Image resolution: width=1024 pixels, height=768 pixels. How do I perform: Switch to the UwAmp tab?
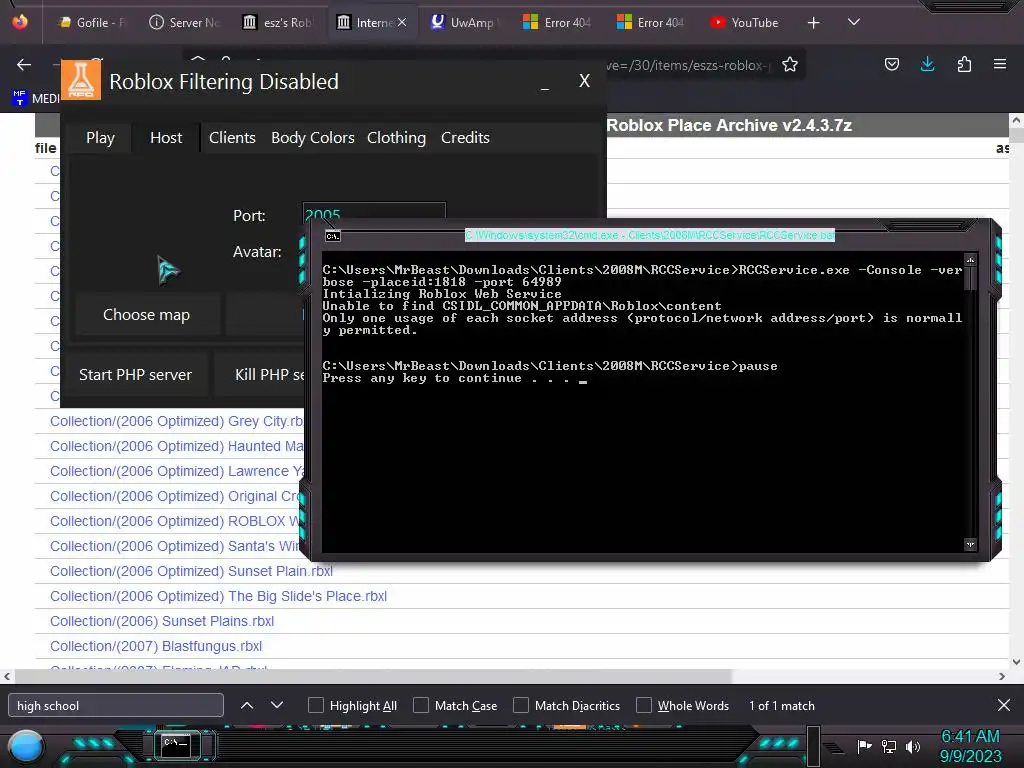(465, 23)
